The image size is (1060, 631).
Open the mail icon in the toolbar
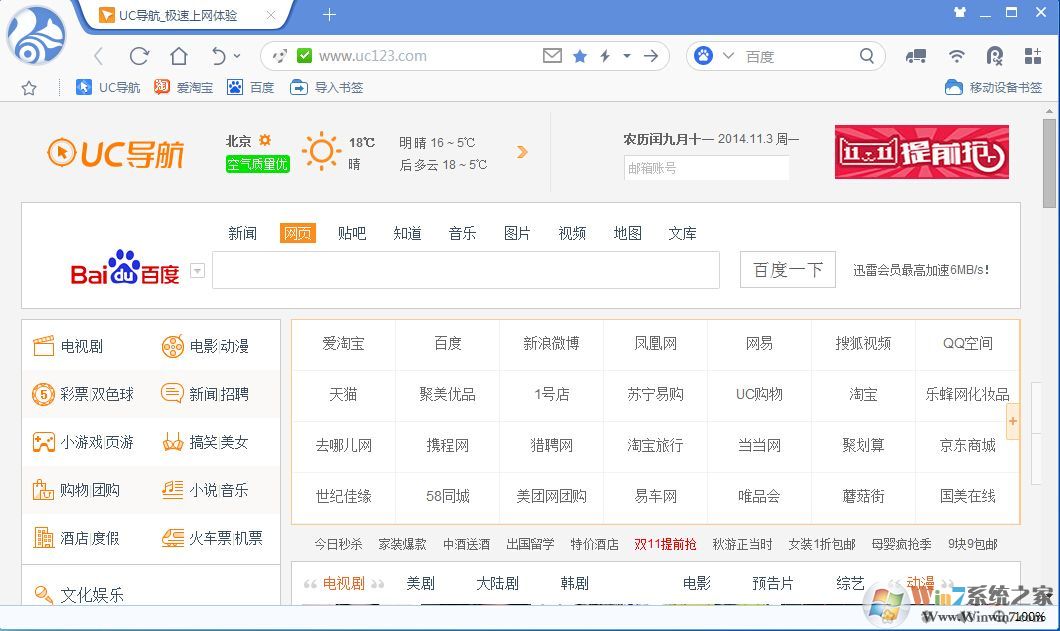[x=551, y=56]
